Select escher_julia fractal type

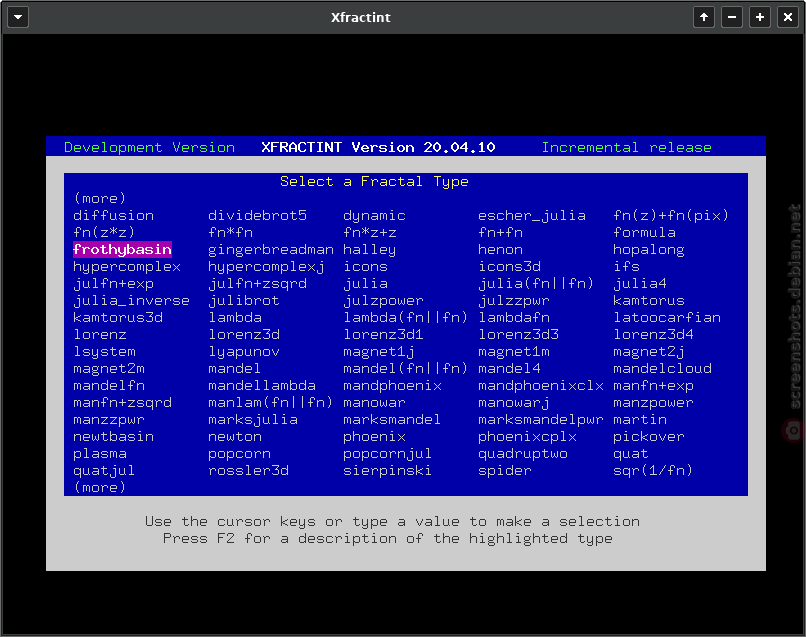[532, 215]
